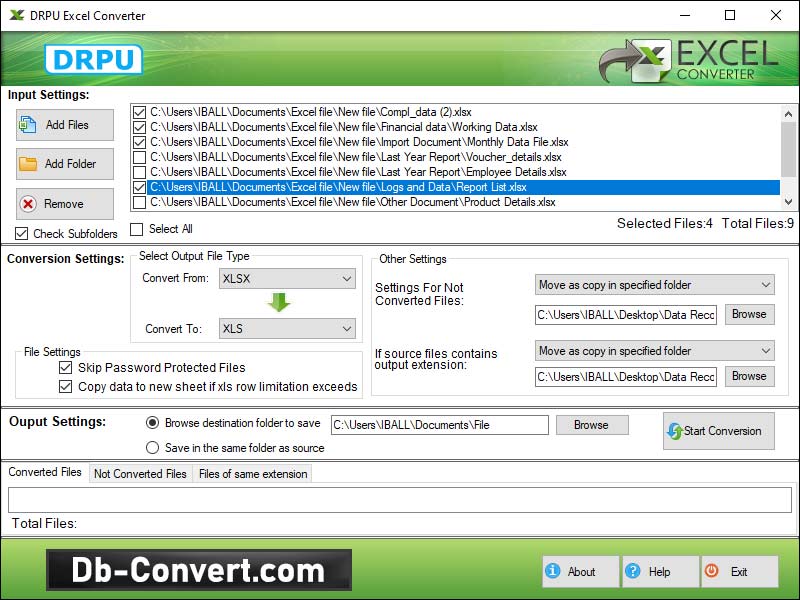The height and width of the screenshot is (600, 800).
Task: Click Browse next to destination folder path
Action: coord(590,425)
